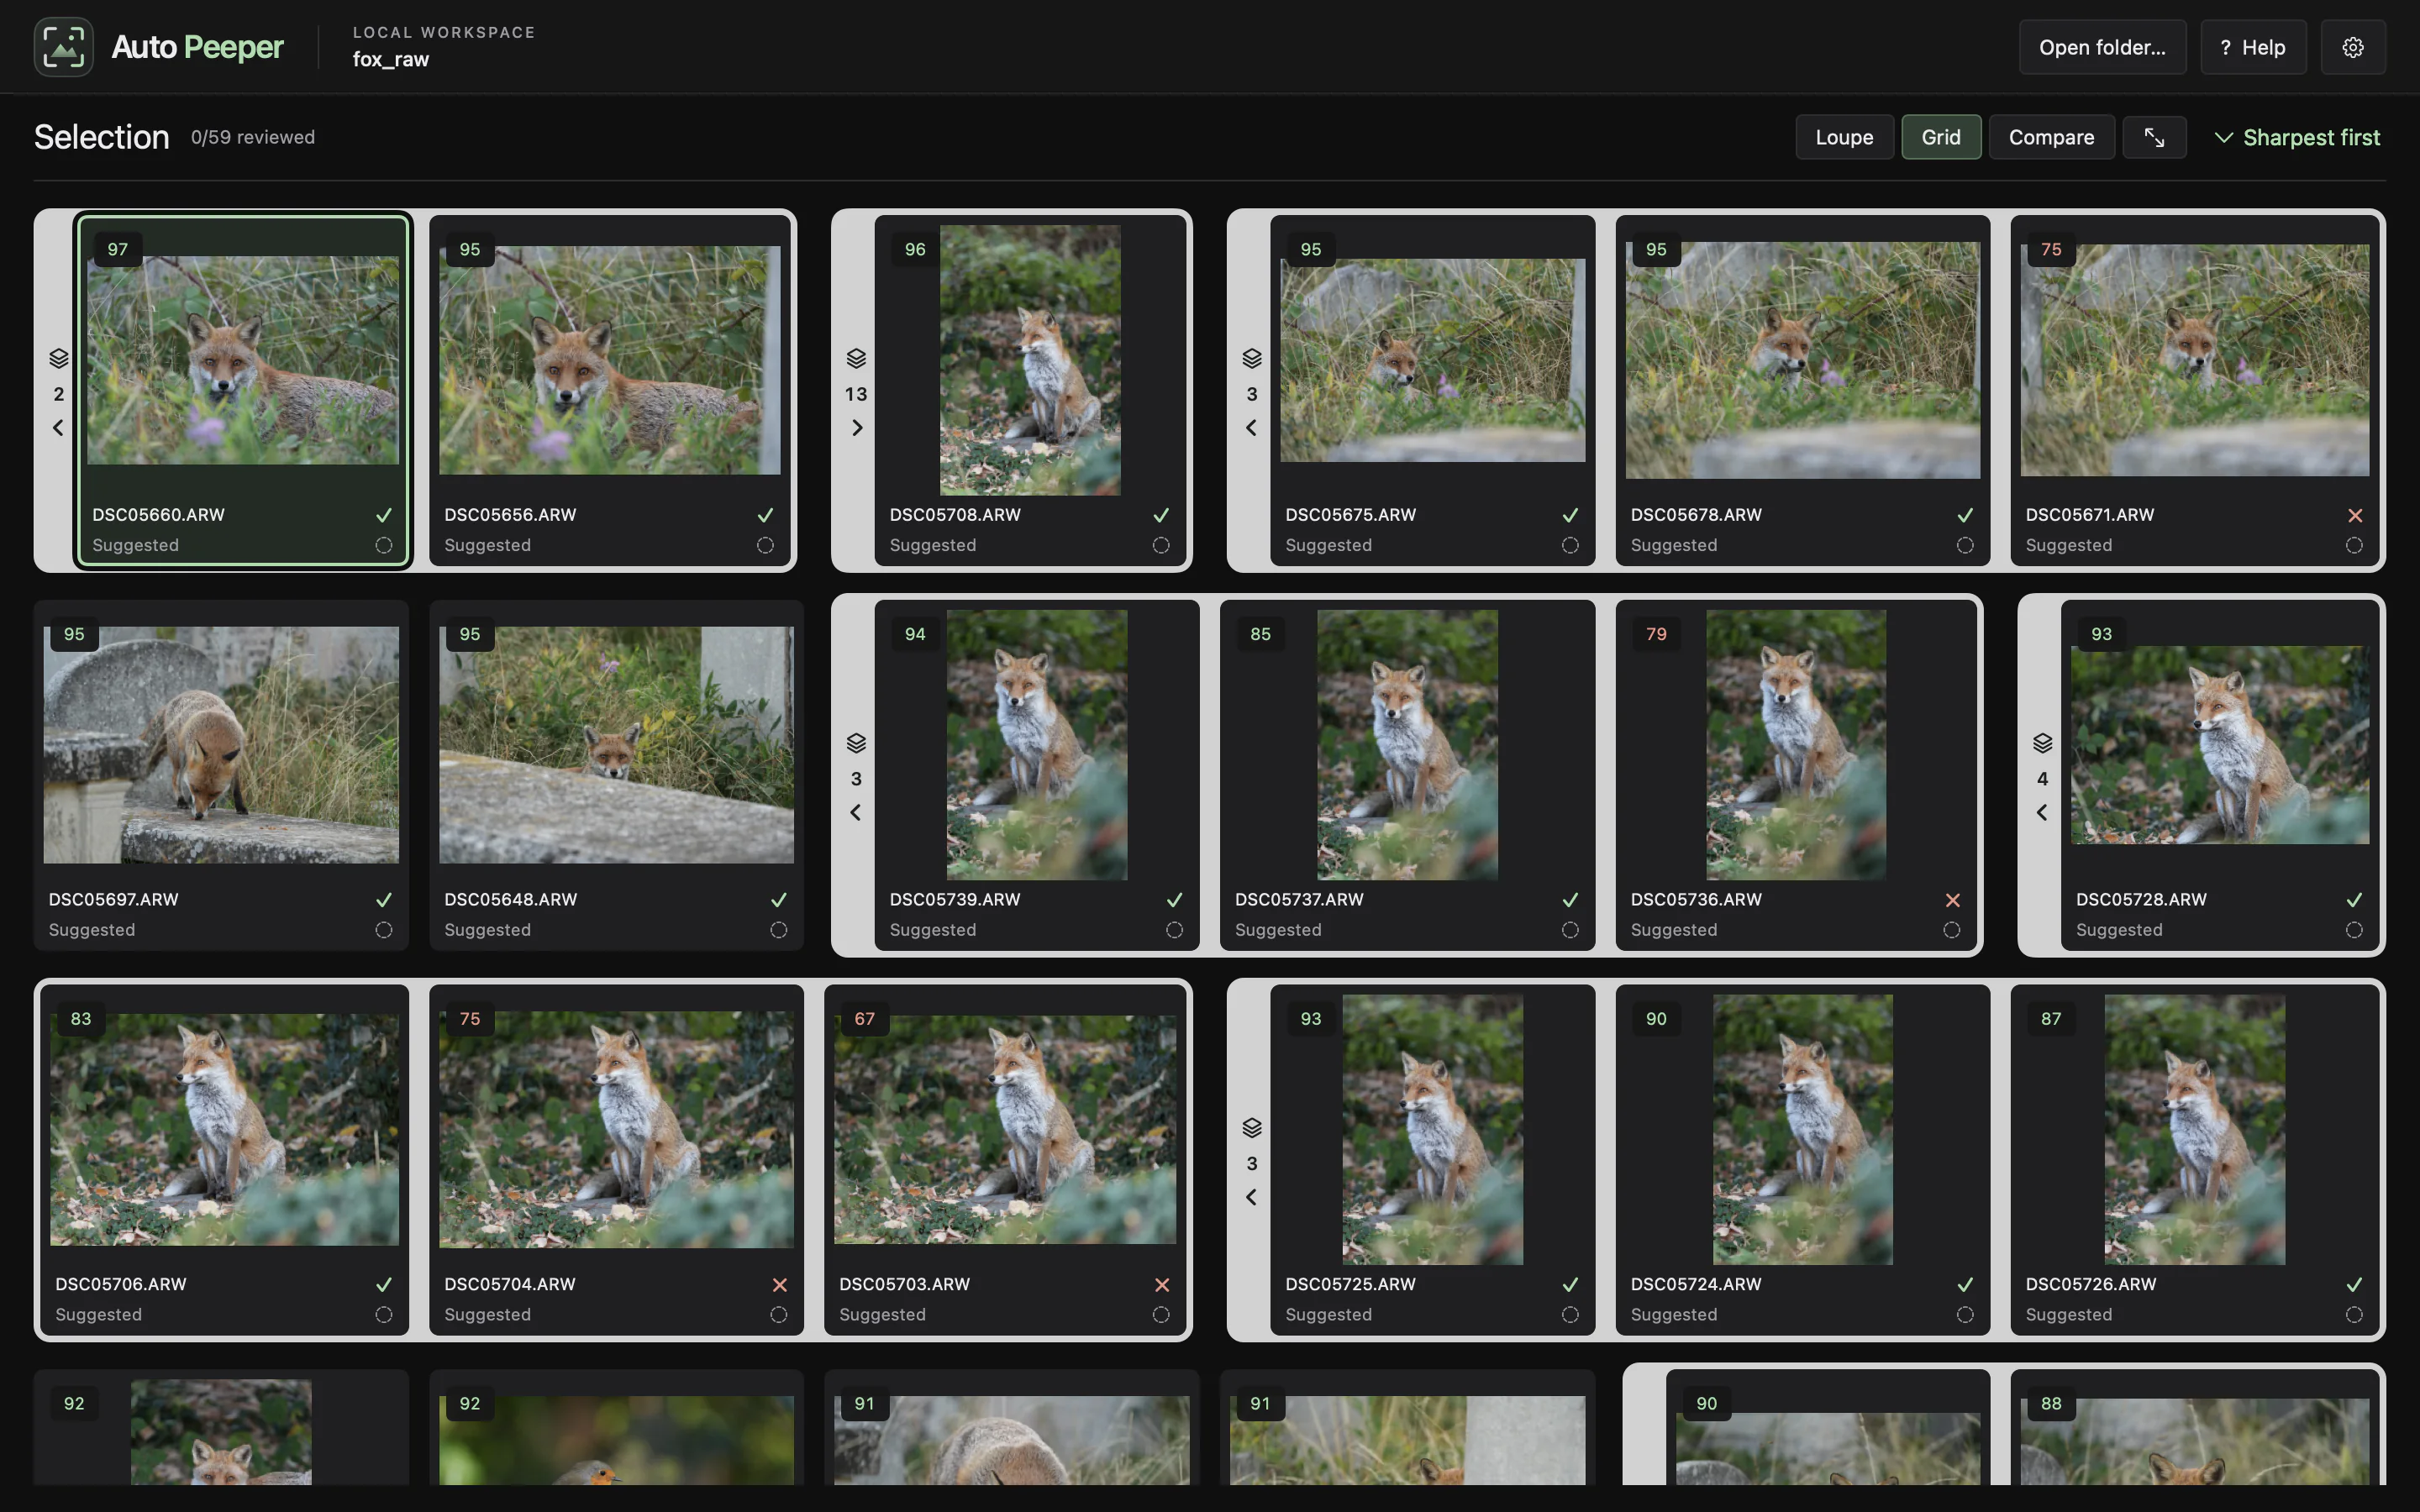Switch to Loupe view
The height and width of the screenshot is (1512, 2420).
[1844, 137]
